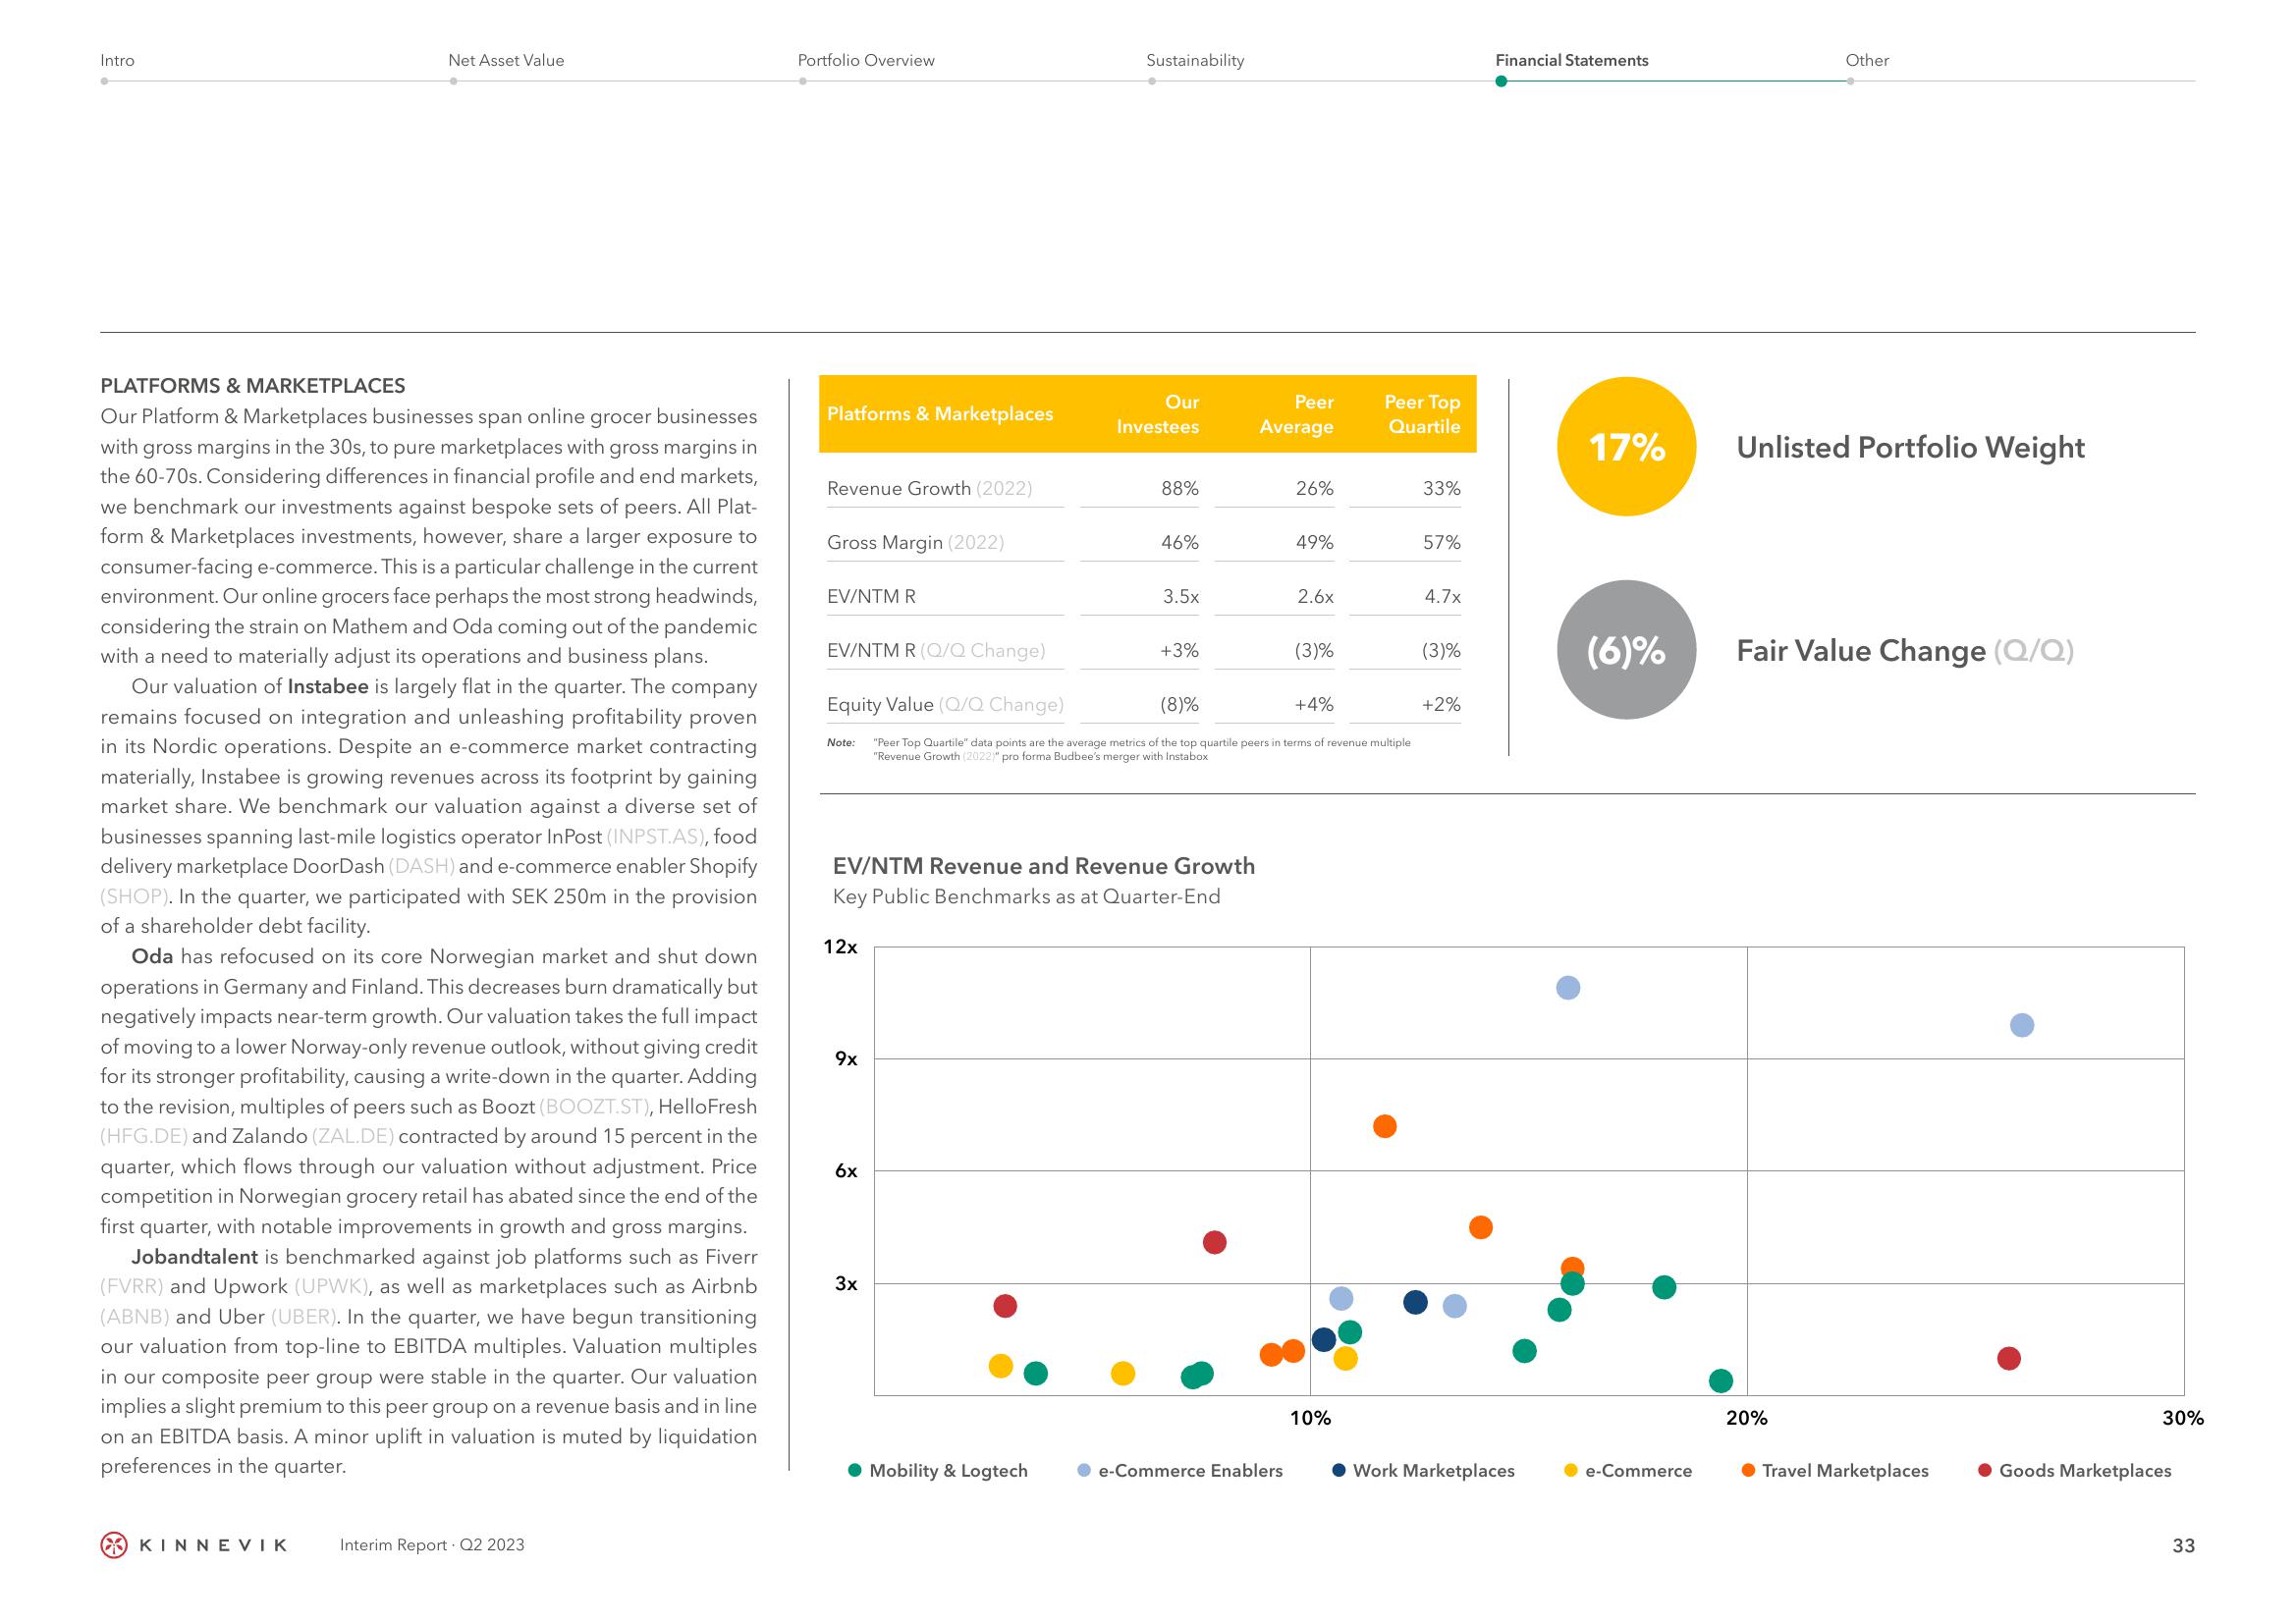Click the ABNB ticker link
This screenshot has width=2296, height=1623.
pos(135,1316)
